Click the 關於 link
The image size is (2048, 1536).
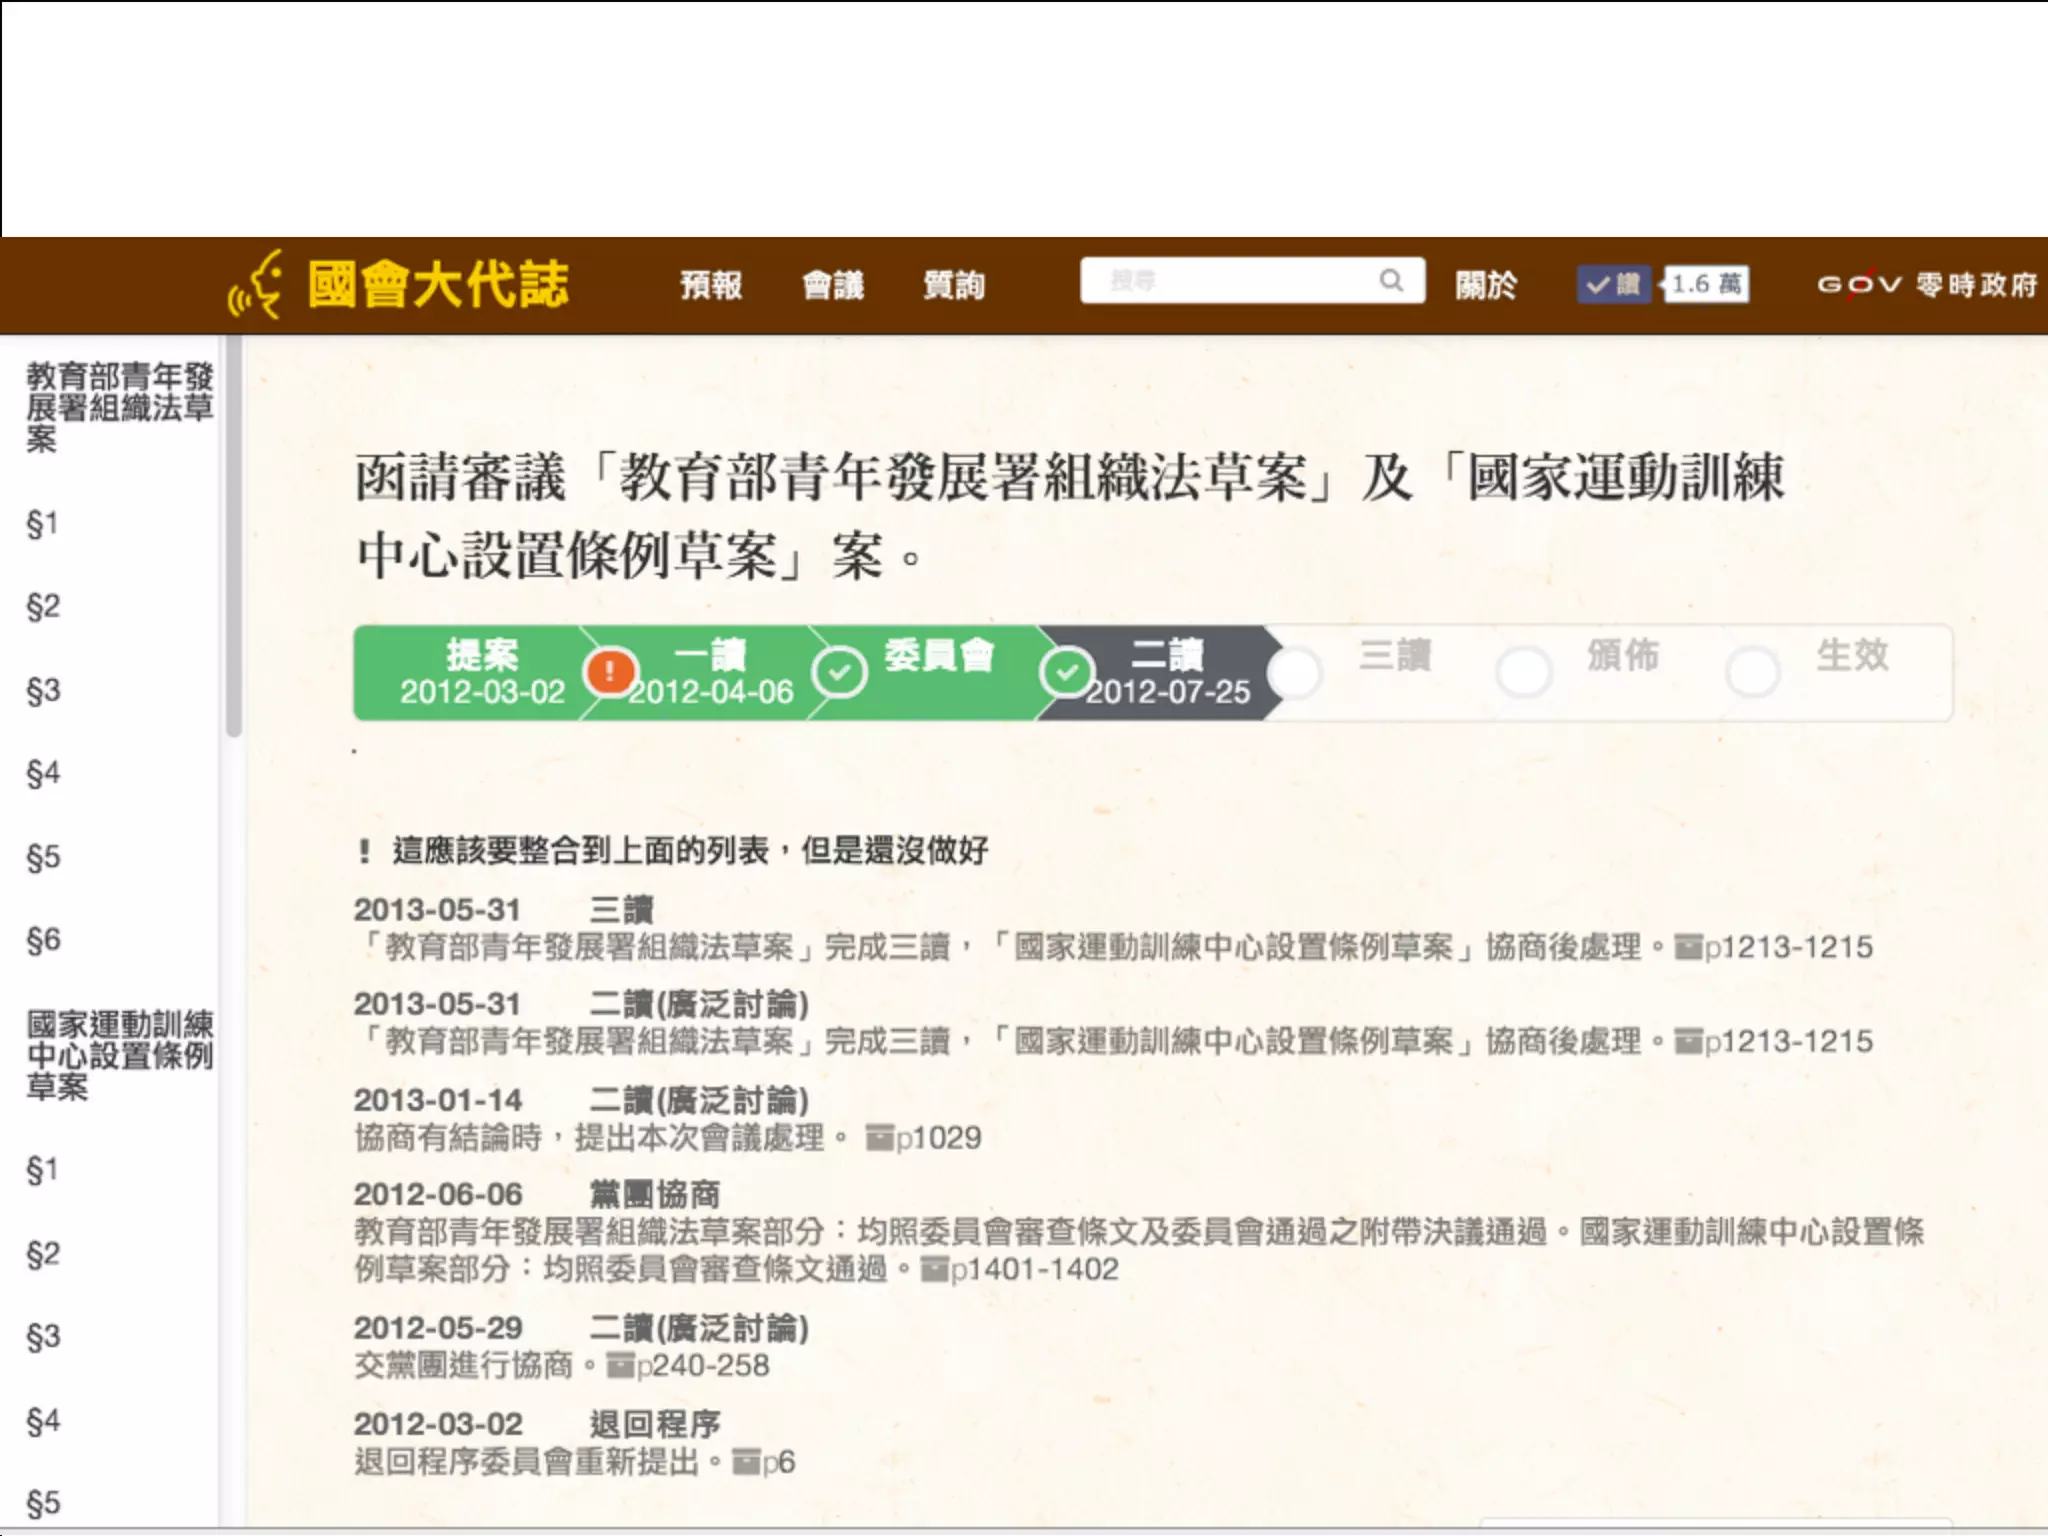[x=1486, y=286]
